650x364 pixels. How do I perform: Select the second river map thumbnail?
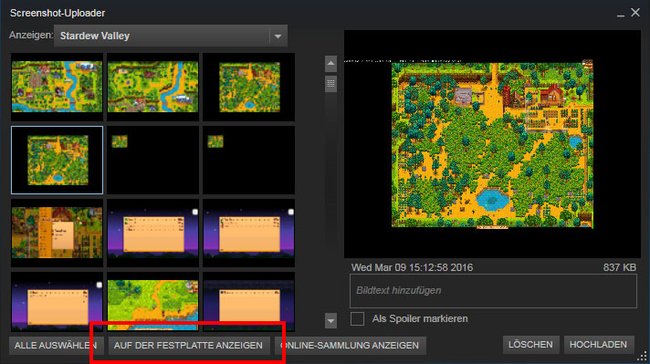pyautogui.click(x=153, y=87)
